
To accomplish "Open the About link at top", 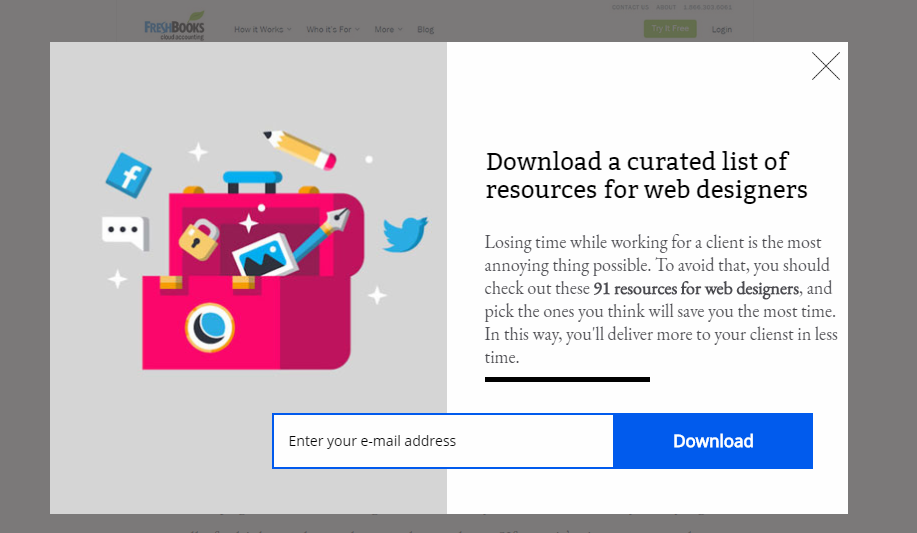I will (666, 7).
